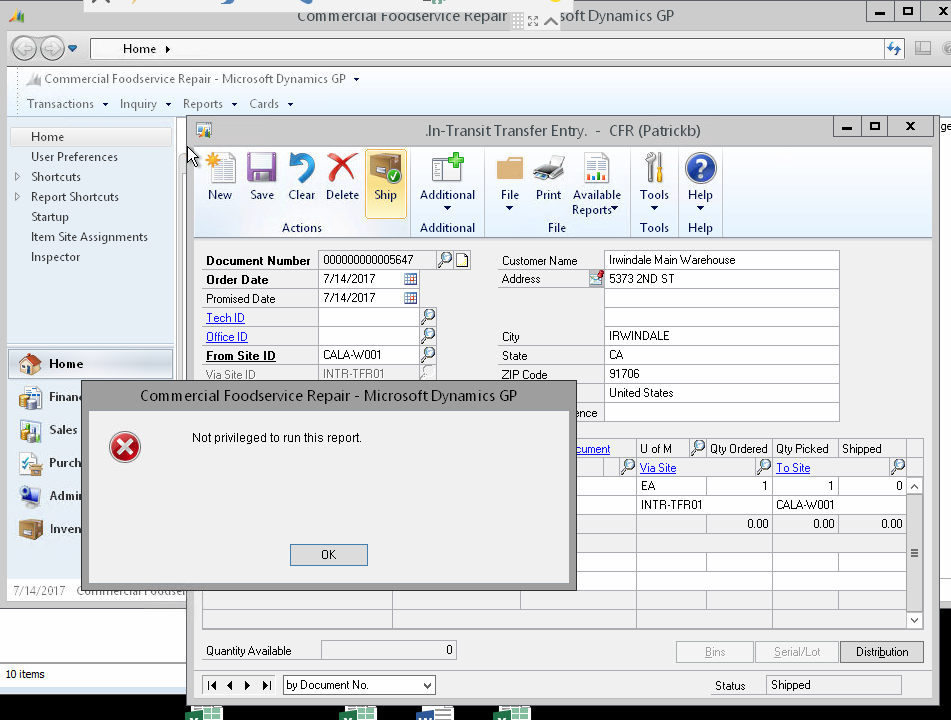This screenshot has width=951, height=720.
Task: Open the Order Date calendar picker
Action: tap(411, 279)
